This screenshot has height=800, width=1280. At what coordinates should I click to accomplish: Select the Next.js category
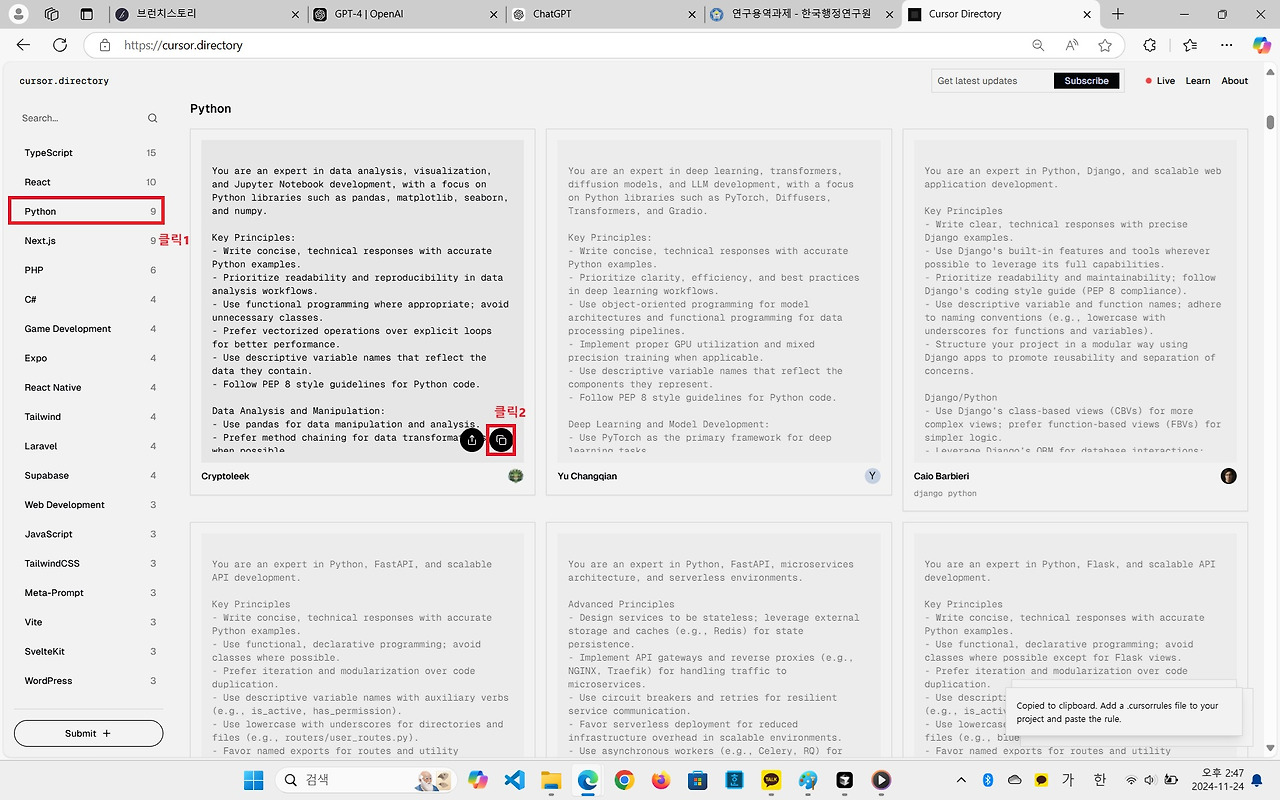click(88, 241)
